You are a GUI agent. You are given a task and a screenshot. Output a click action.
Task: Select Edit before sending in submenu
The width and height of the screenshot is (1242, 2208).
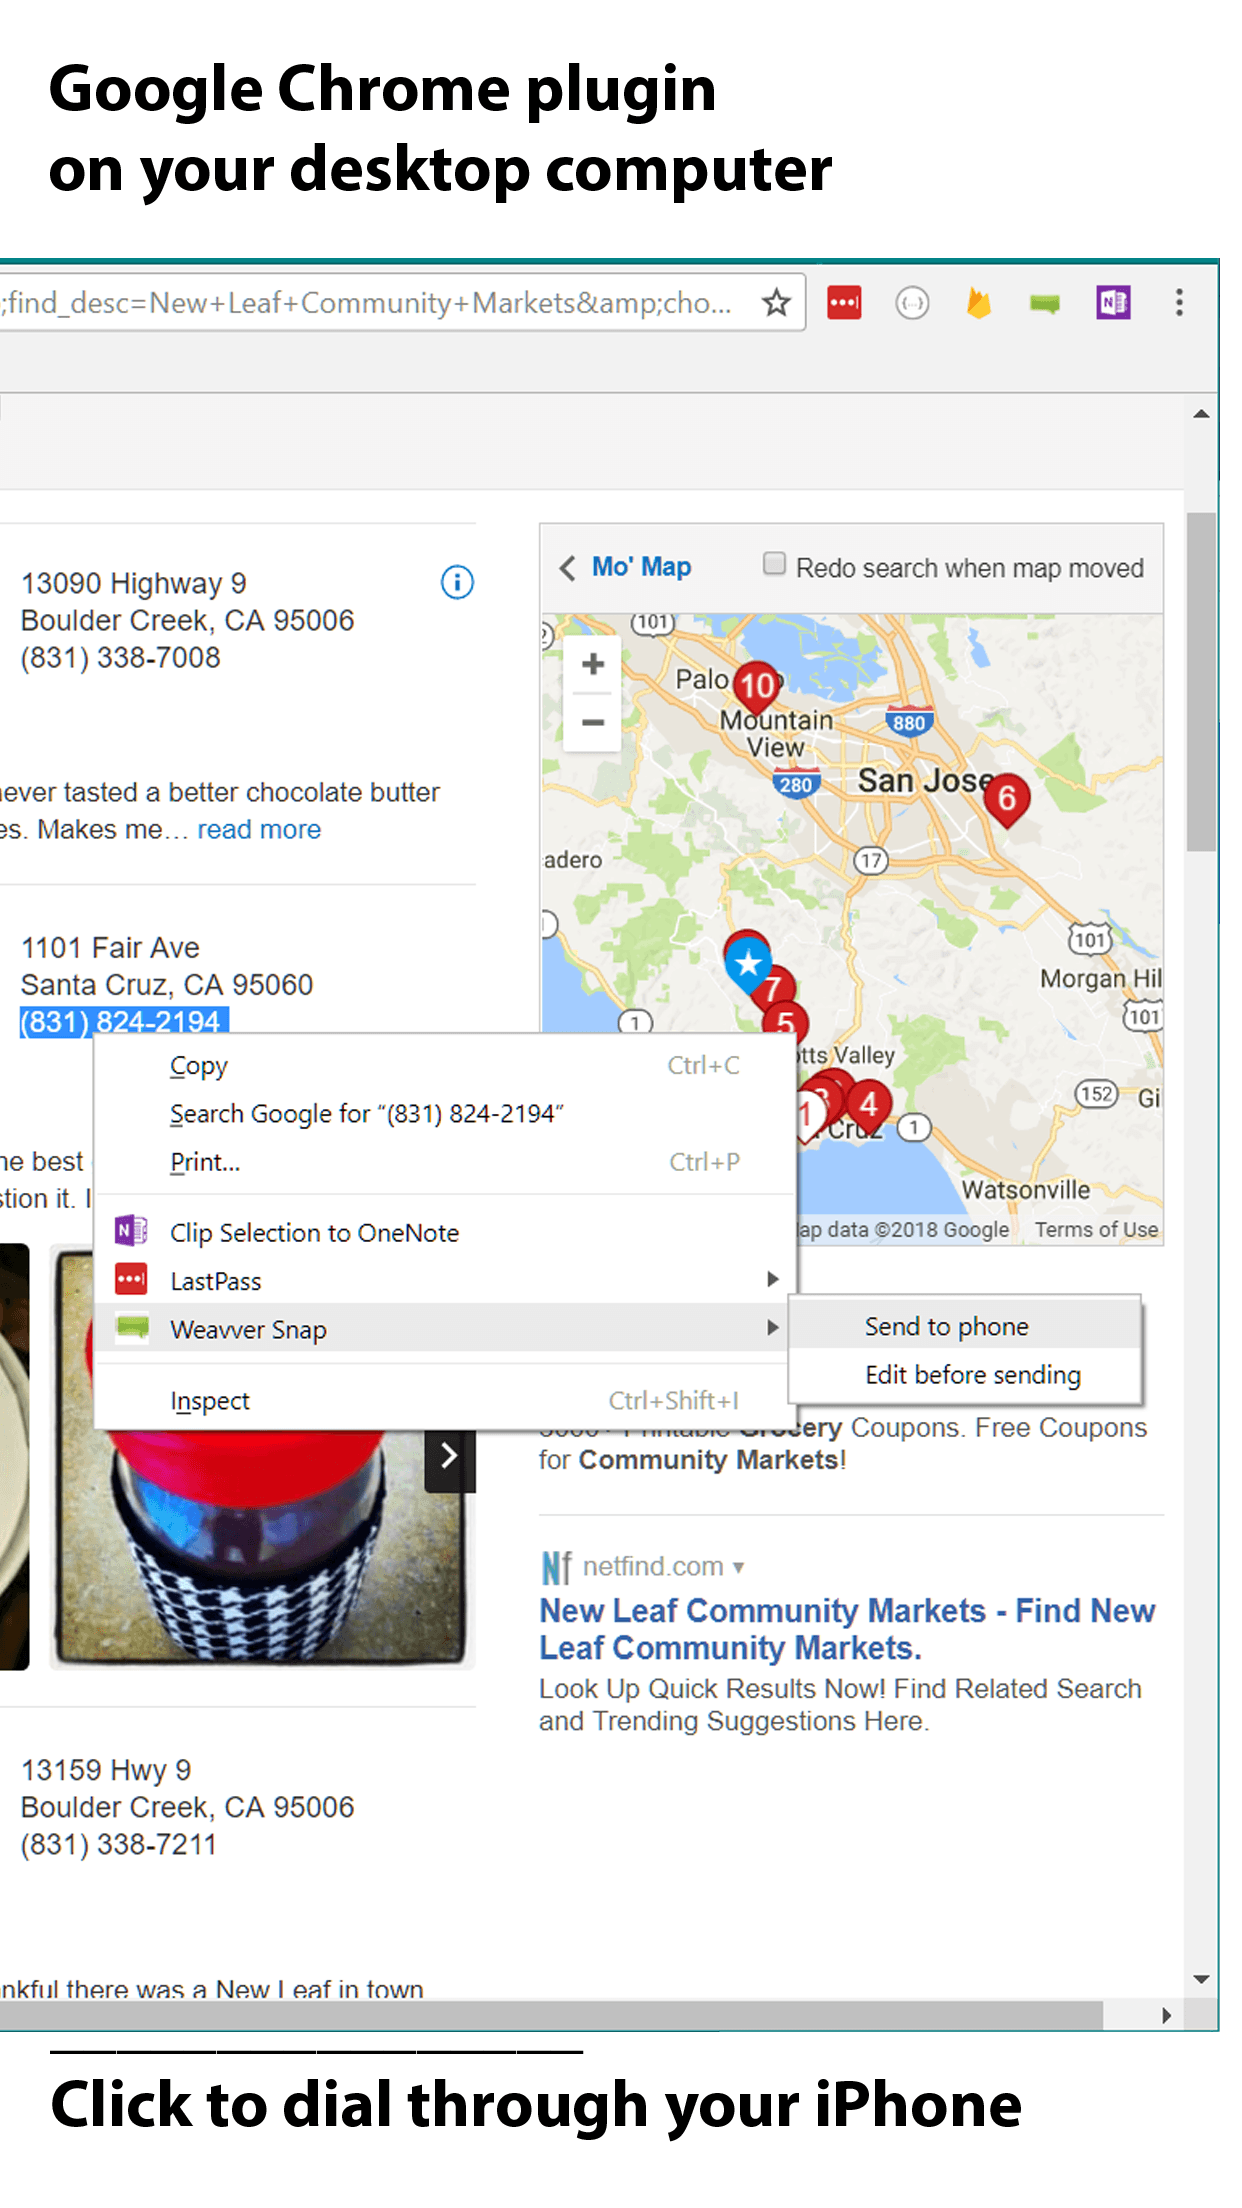coord(965,1375)
